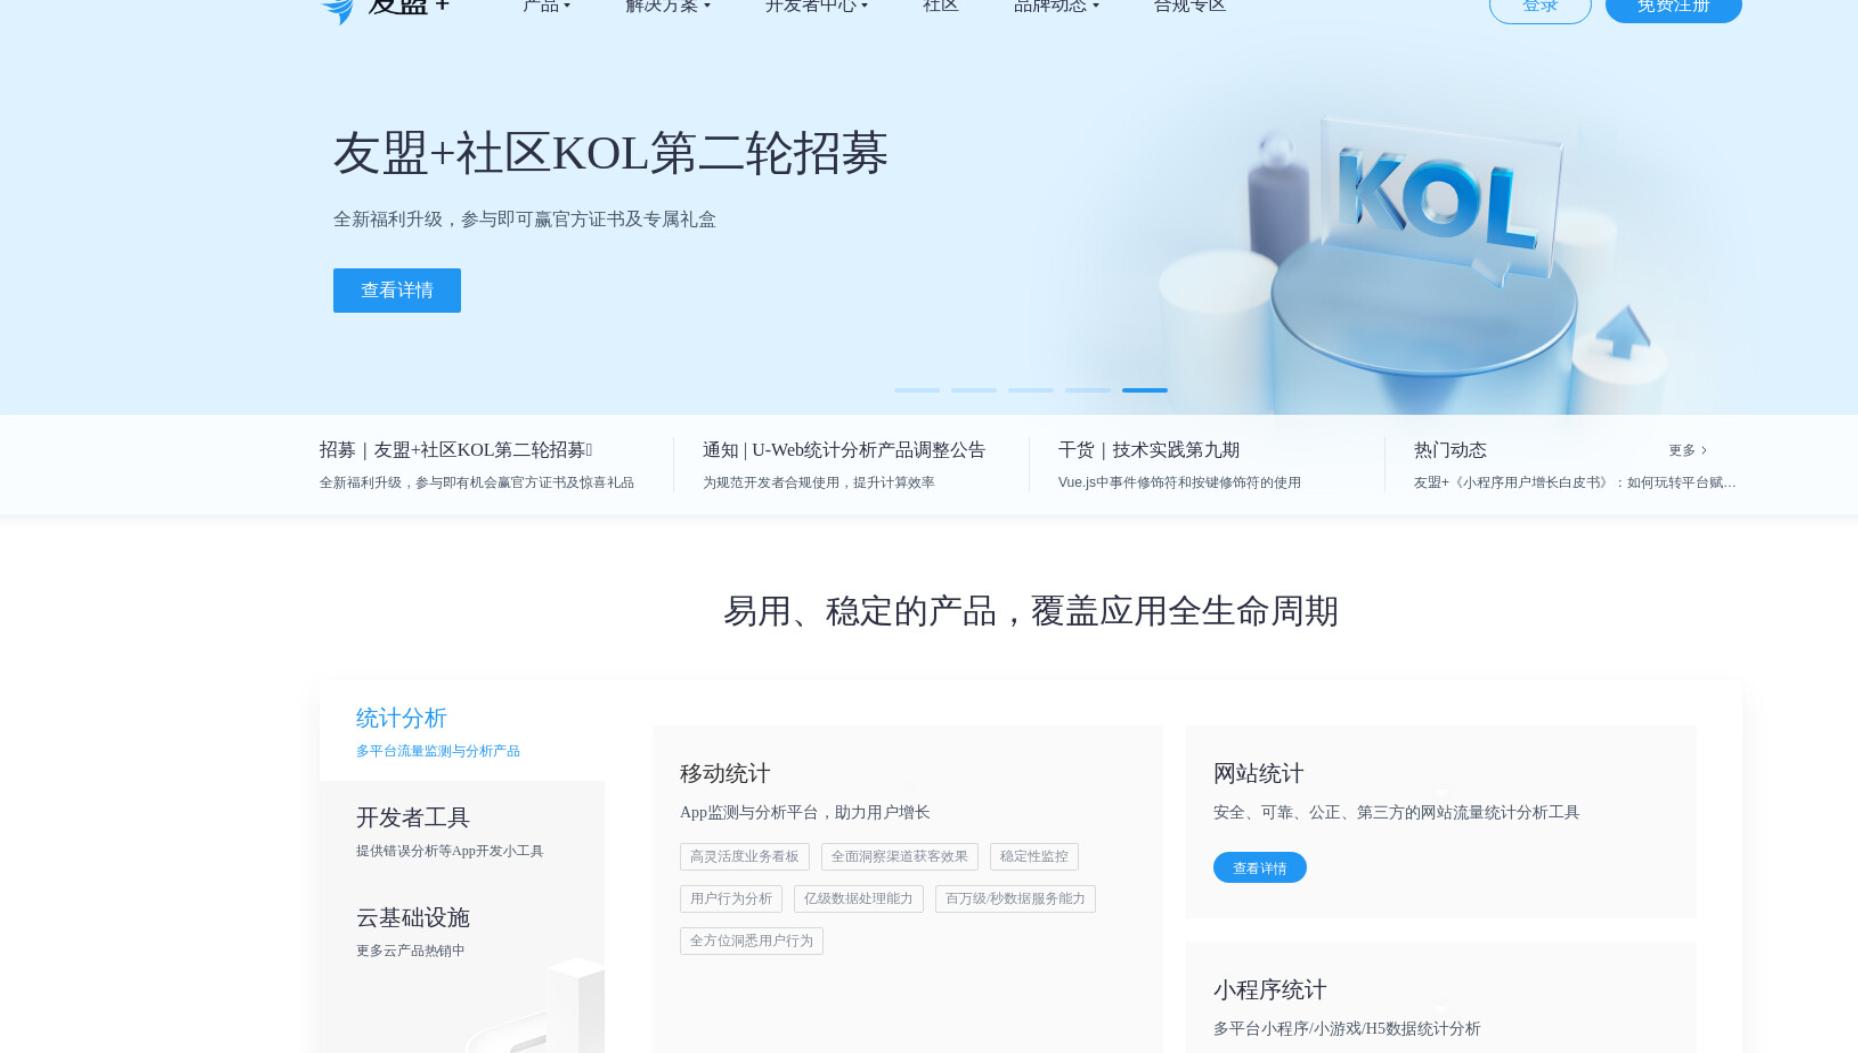This screenshot has width=1858, height=1053.
Task: Switch to the 云基础设施 product tab
Action: tap(462, 931)
